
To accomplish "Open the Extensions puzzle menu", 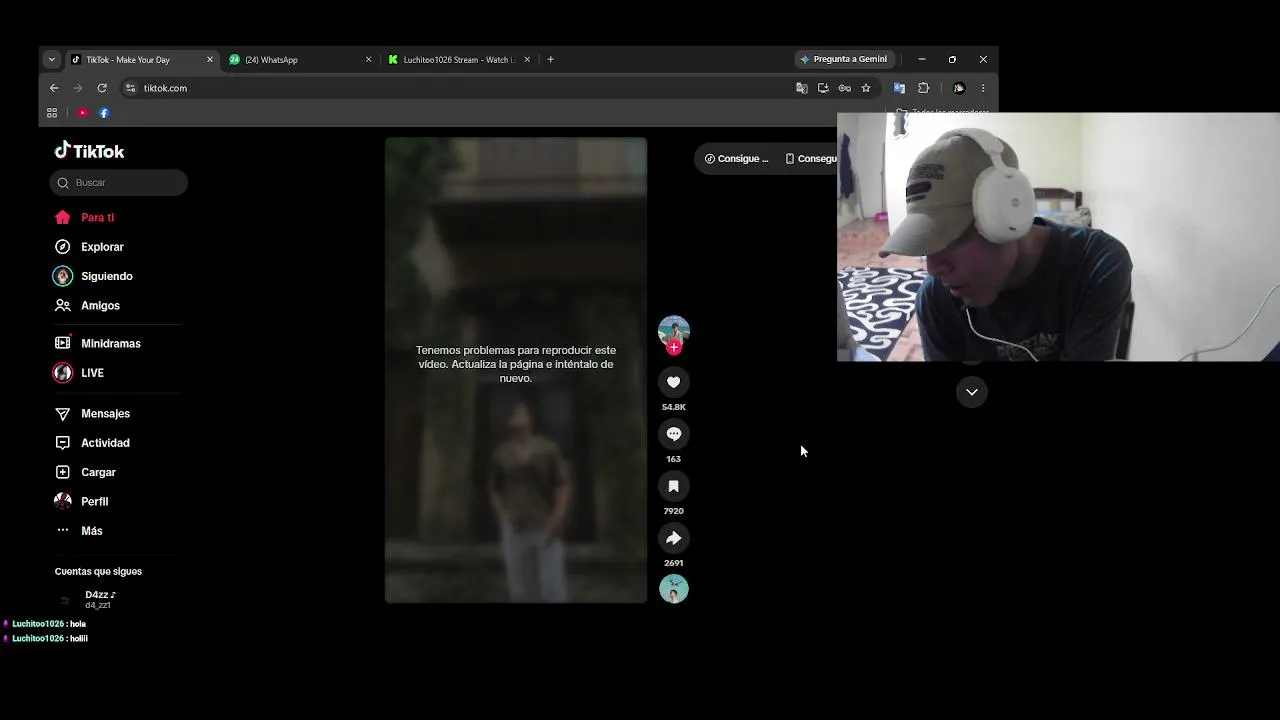I will click(x=923, y=88).
